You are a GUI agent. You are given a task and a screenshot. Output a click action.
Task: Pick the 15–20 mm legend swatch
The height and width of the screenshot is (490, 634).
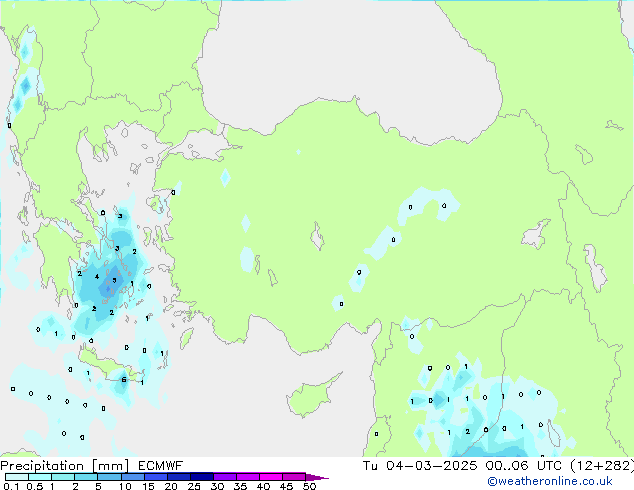point(155,477)
